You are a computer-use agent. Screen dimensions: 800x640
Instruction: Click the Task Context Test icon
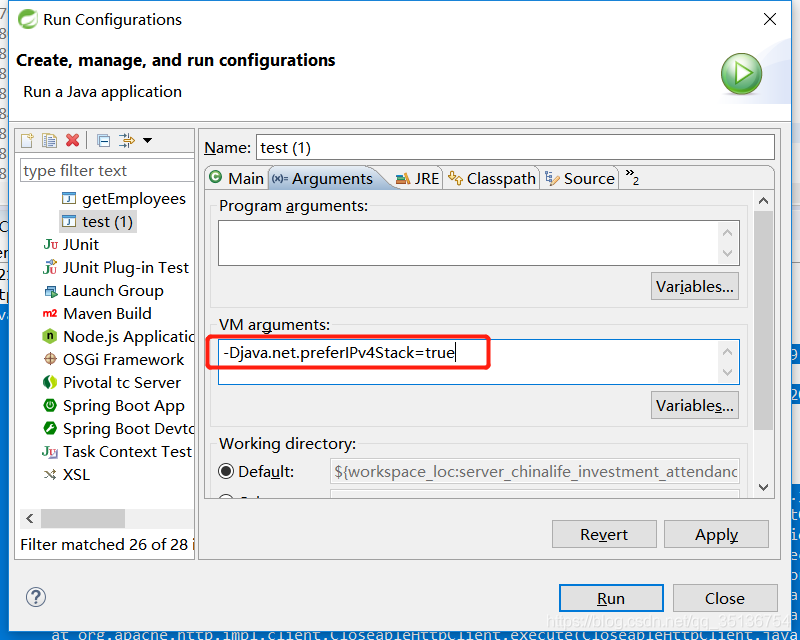[x=50, y=452]
